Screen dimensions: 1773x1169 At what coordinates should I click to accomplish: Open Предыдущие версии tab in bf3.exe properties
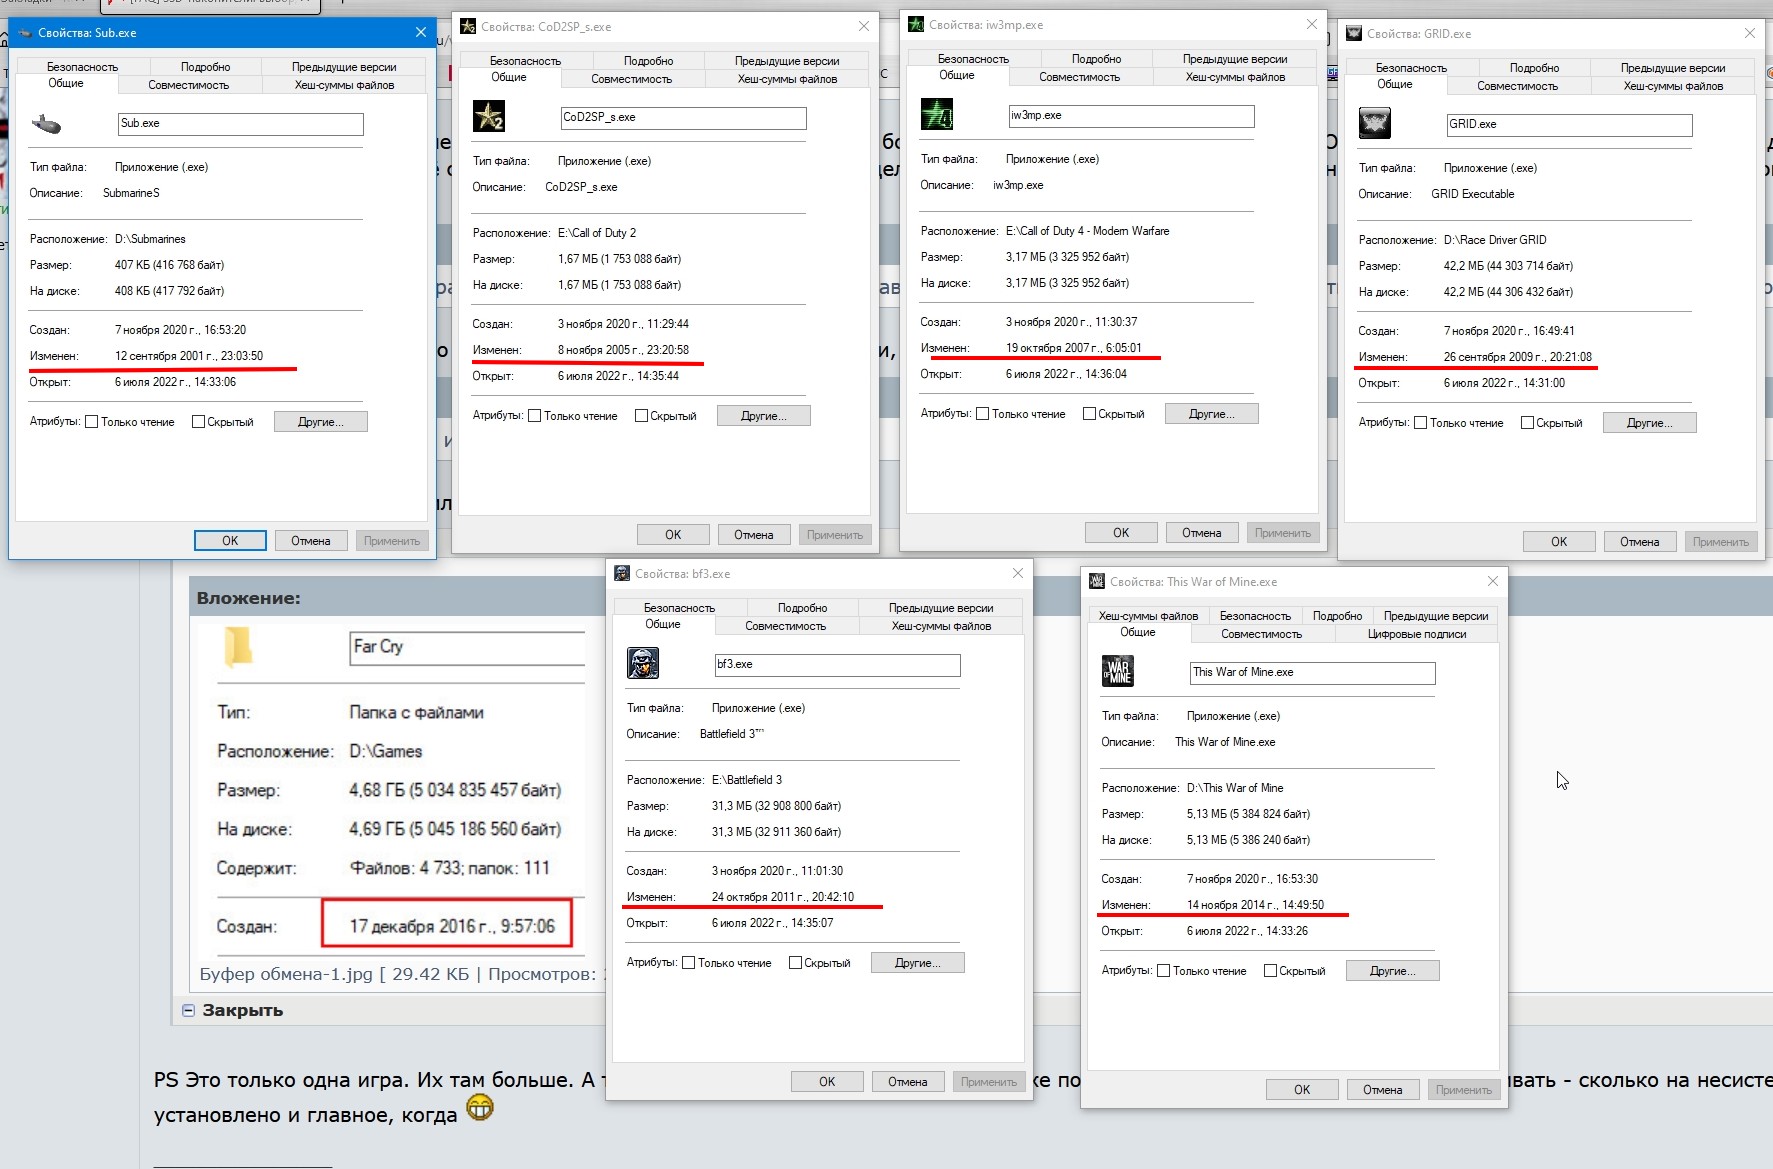pyautogui.click(x=941, y=608)
